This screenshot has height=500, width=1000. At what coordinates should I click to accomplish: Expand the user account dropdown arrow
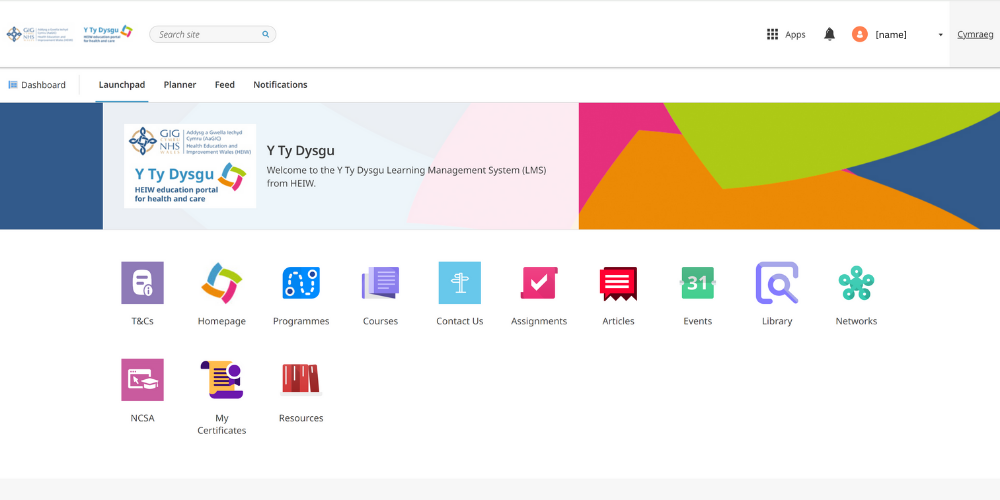click(940, 35)
